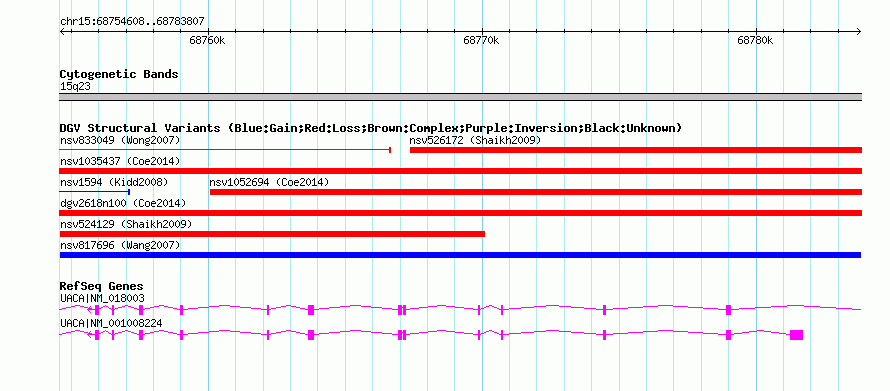Screen dimensions: 890x391
Task: Open variant label nsv833049 (Wong2007)
Action: tap(120, 140)
